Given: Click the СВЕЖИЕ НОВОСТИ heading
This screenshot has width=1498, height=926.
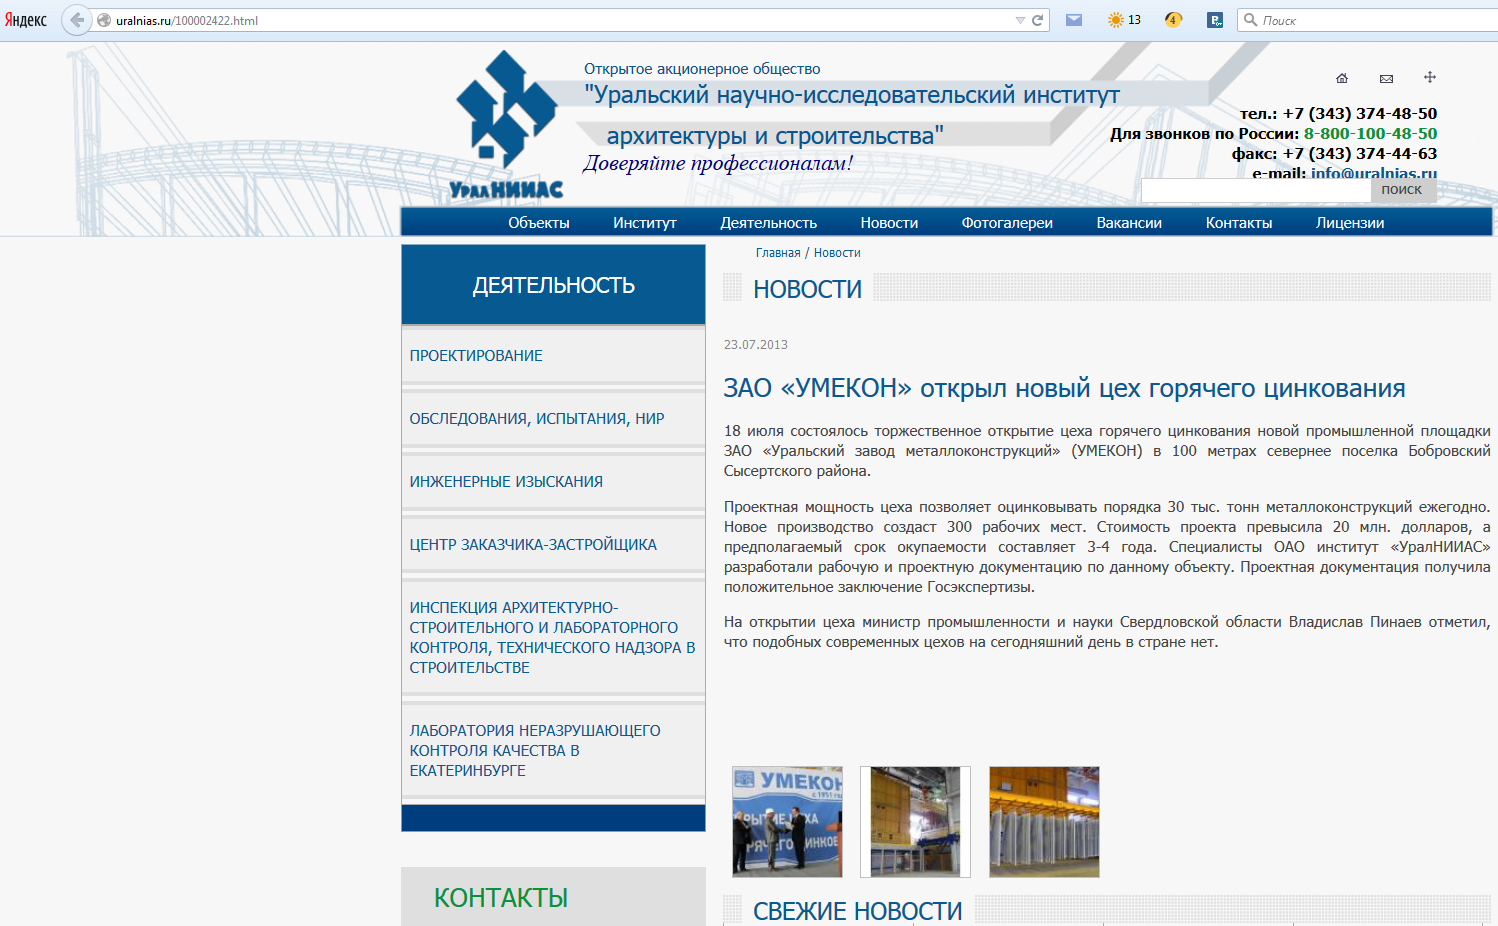Looking at the screenshot, I should point(857,911).
